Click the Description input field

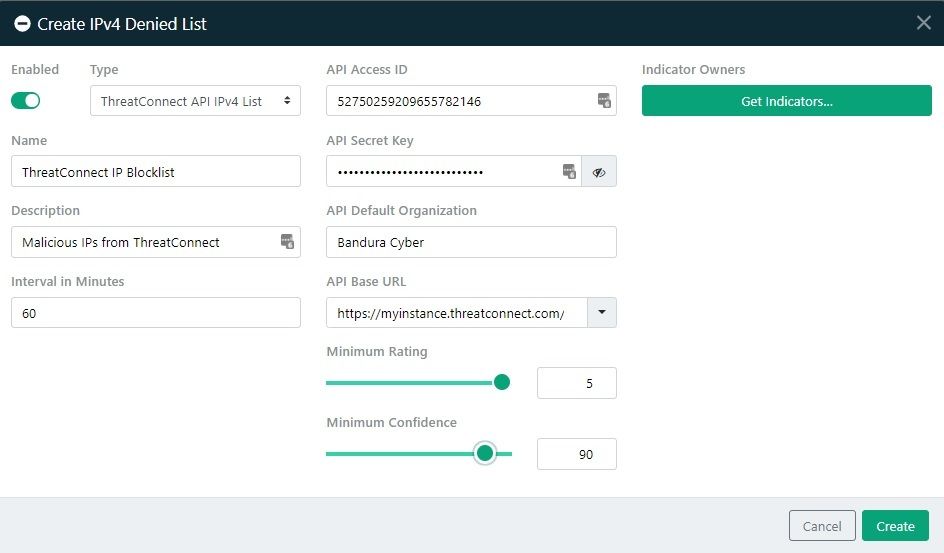[x=155, y=242]
